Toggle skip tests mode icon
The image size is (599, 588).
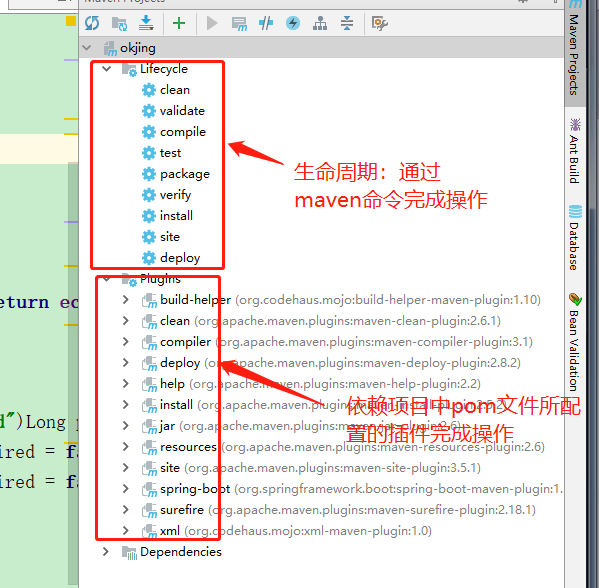(x=293, y=23)
